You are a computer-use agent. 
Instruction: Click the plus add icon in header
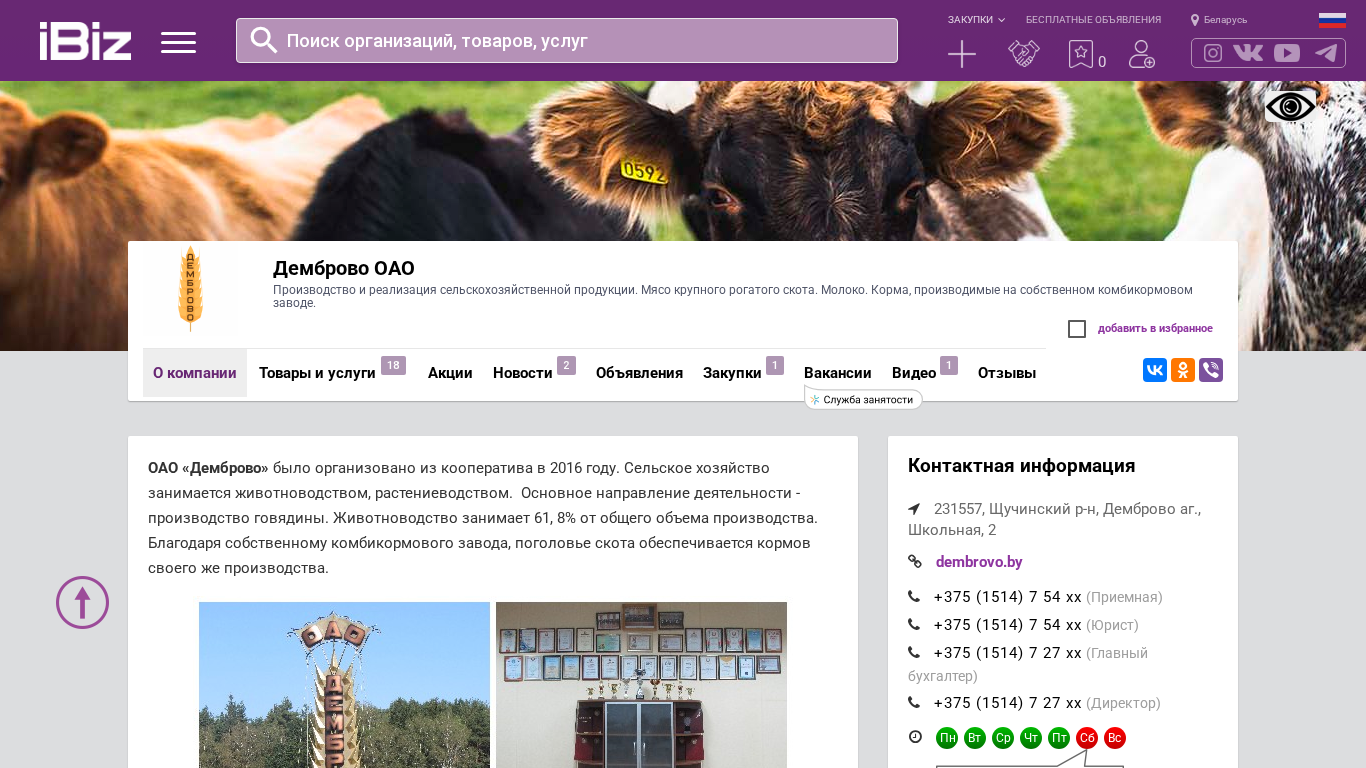pyautogui.click(x=962, y=54)
